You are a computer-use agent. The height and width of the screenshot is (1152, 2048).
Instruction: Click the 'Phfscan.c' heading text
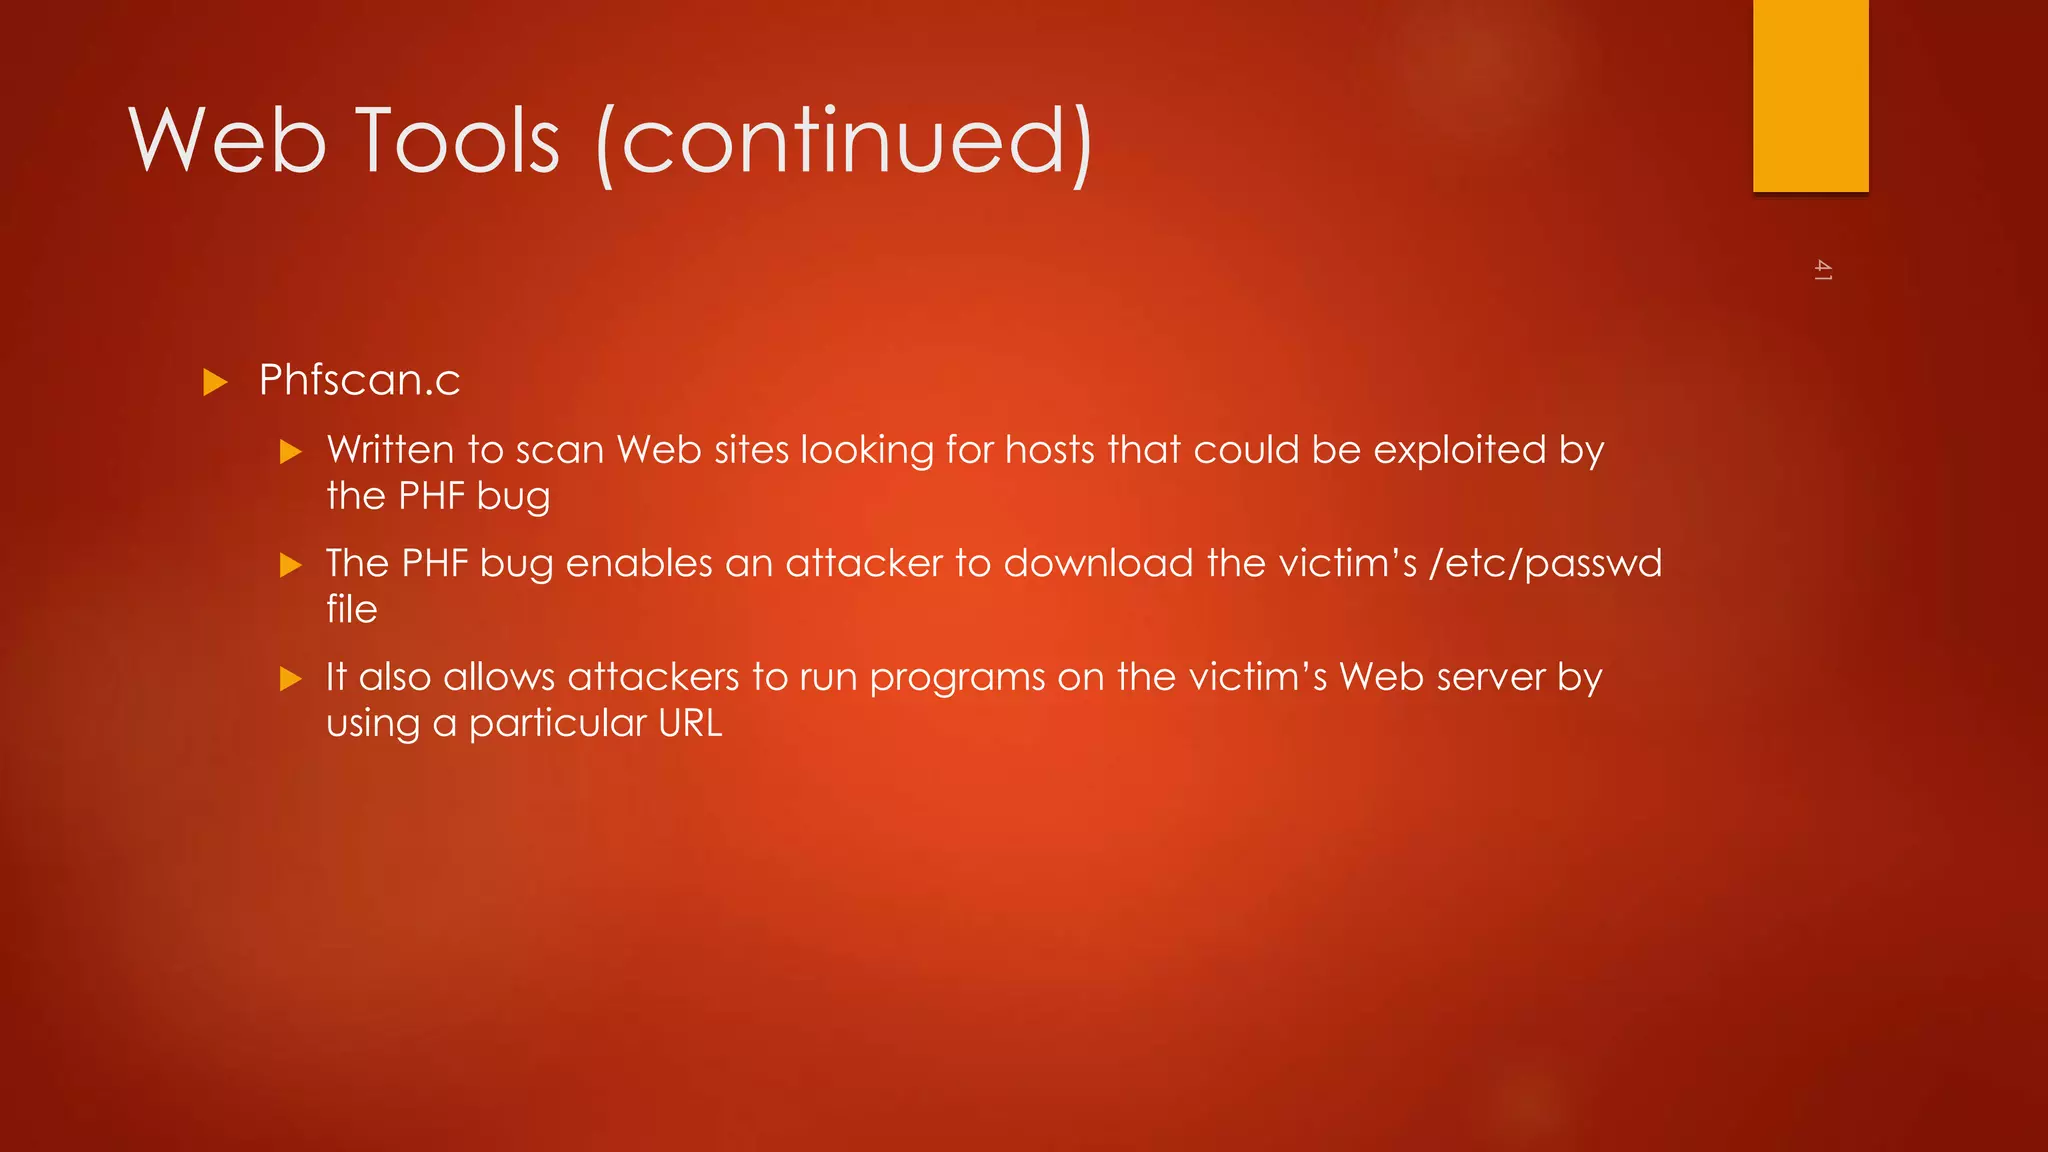pos(359,380)
